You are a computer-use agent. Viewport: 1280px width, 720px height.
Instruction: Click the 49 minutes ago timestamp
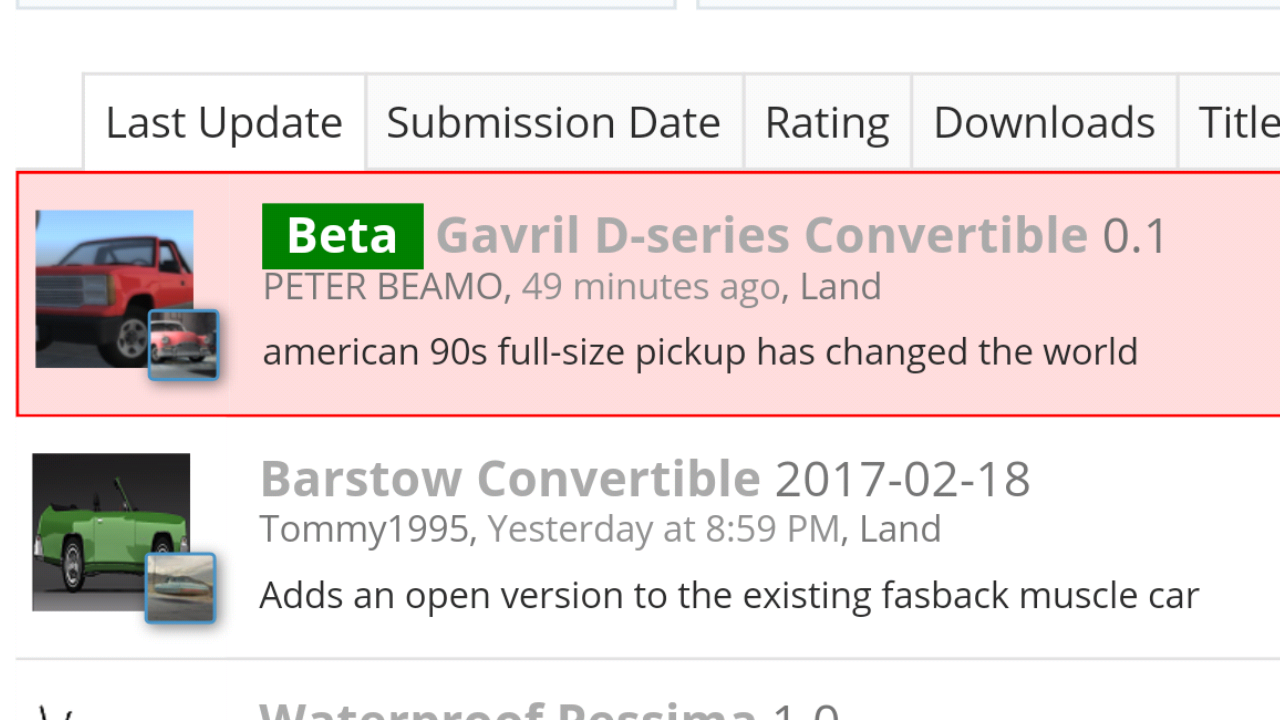pos(651,287)
